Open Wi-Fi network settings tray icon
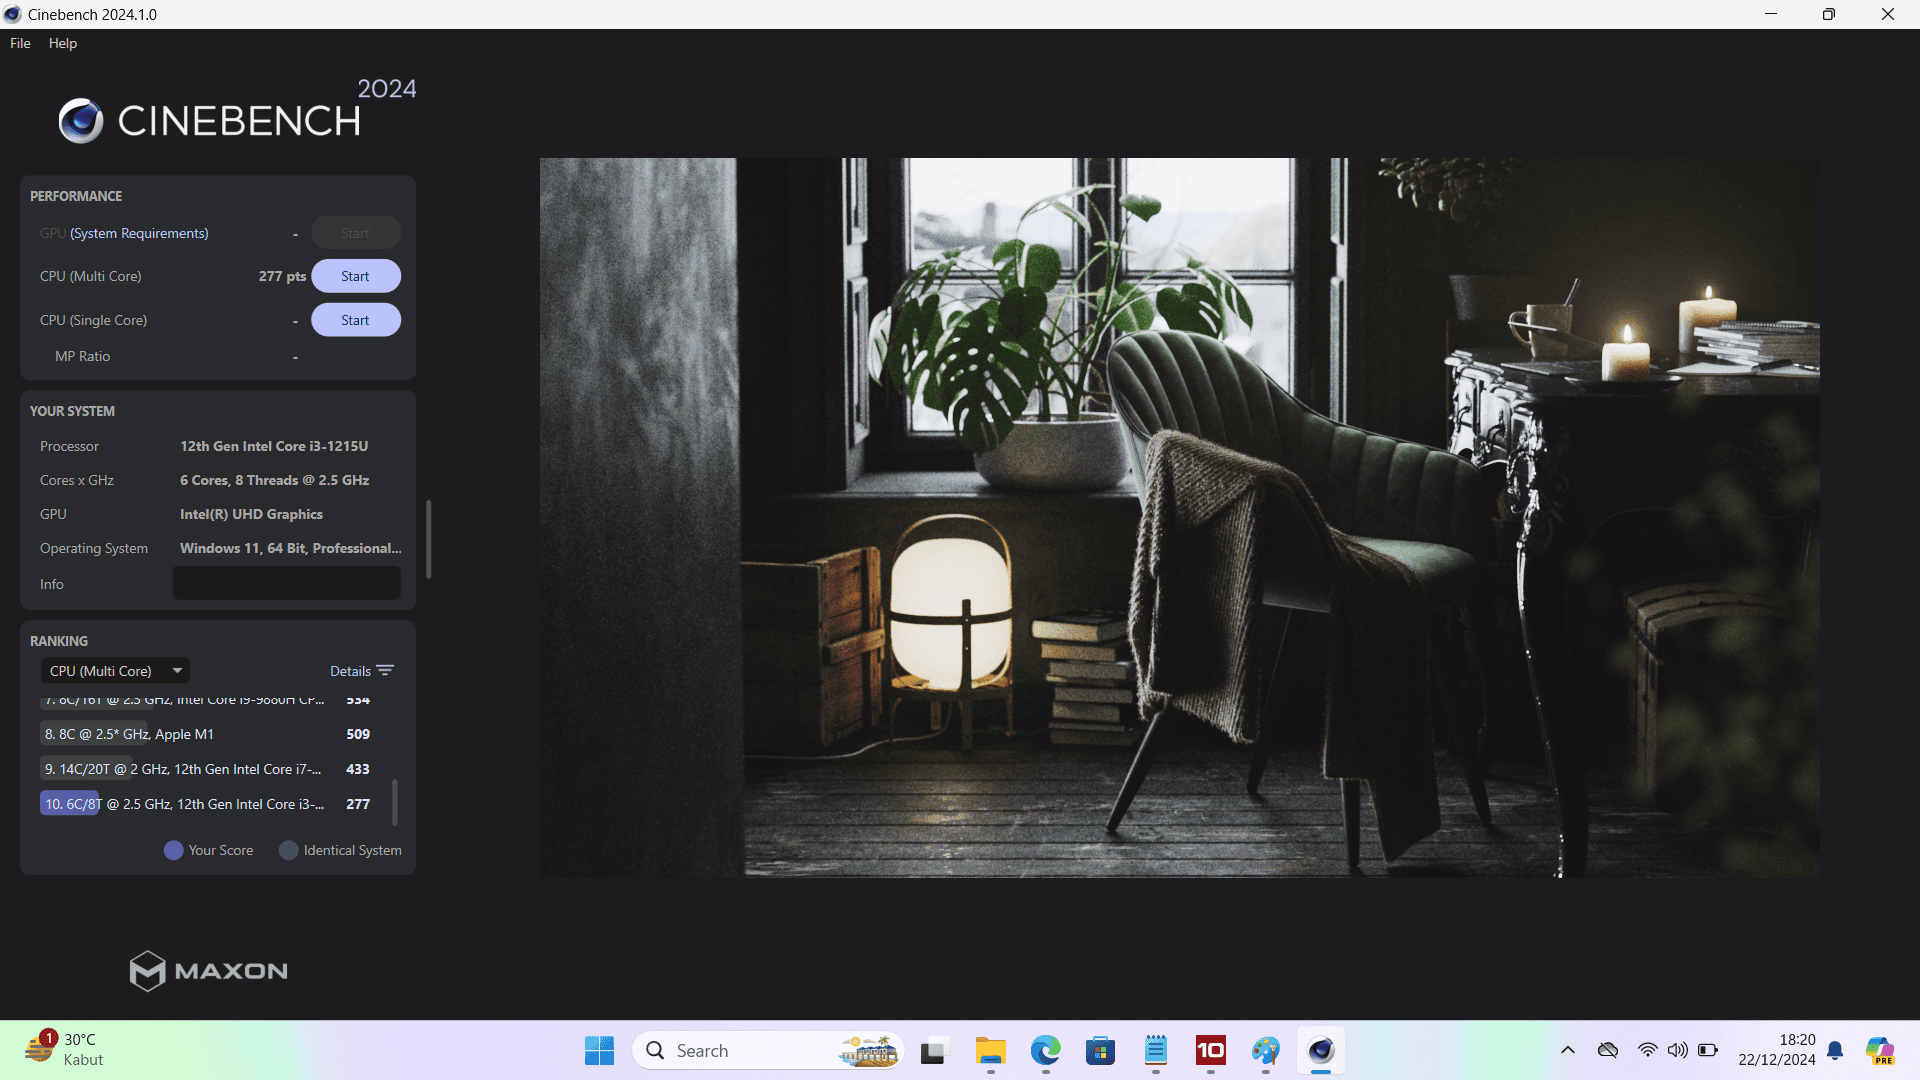The image size is (1920, 1080). 1647,1050
